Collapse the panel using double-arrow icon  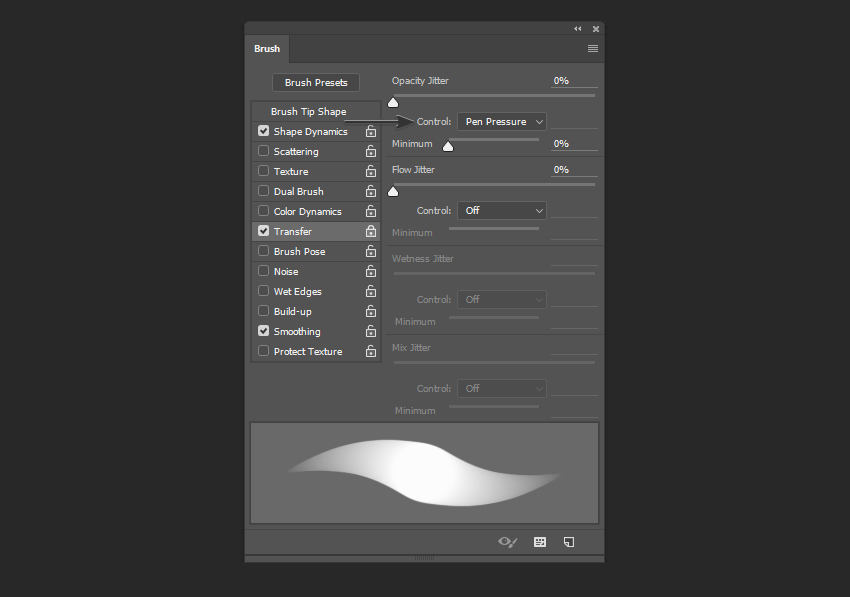click(x=577, y=29)
